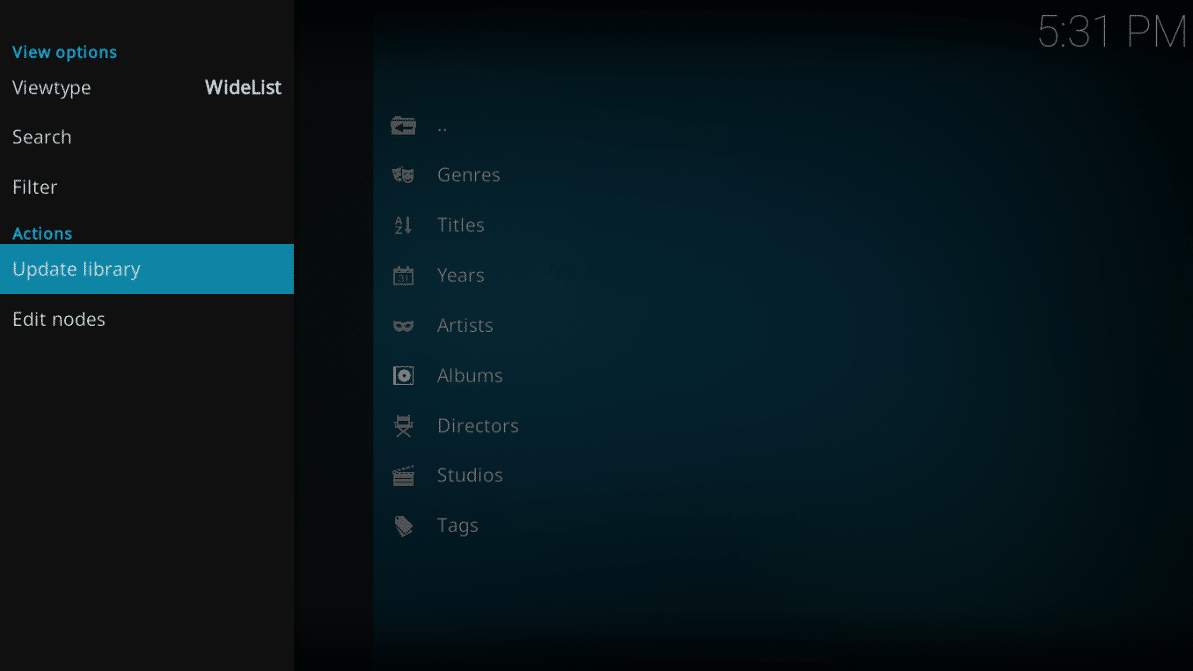Click the Artists mask icon
1193x671 pixels.
403,326
